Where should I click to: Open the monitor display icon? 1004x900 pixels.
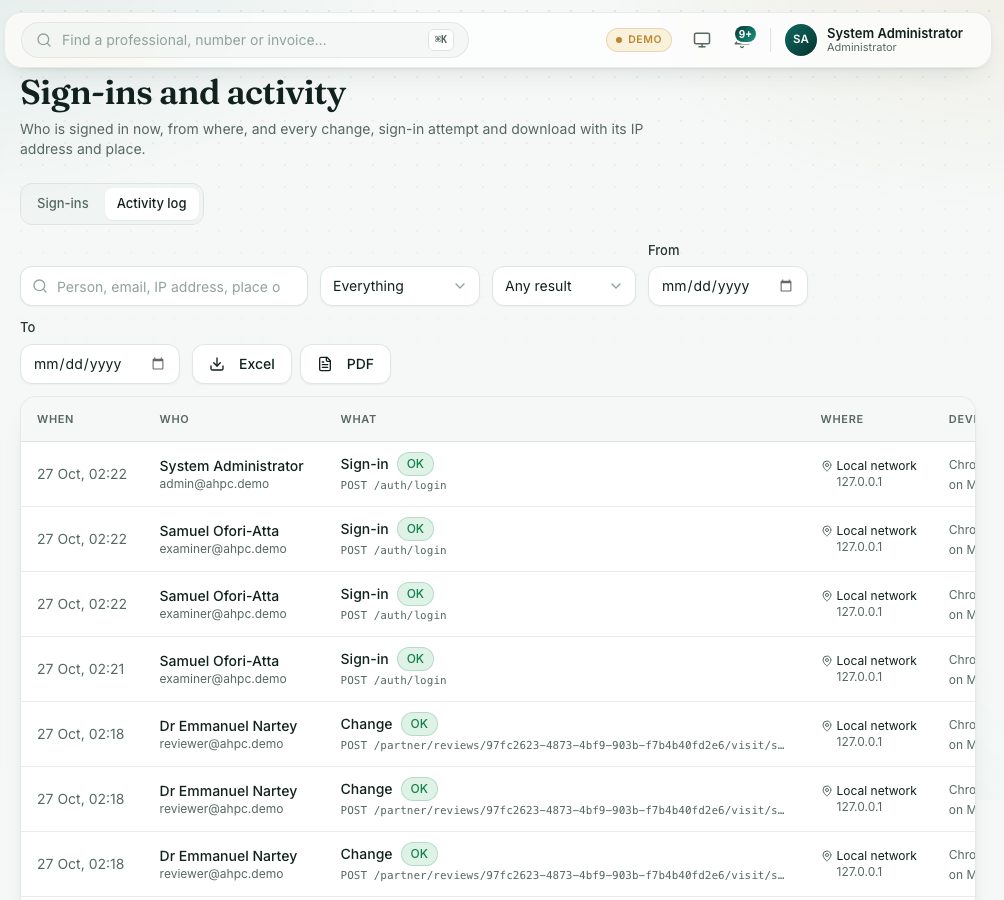click(x=702, y=40)
